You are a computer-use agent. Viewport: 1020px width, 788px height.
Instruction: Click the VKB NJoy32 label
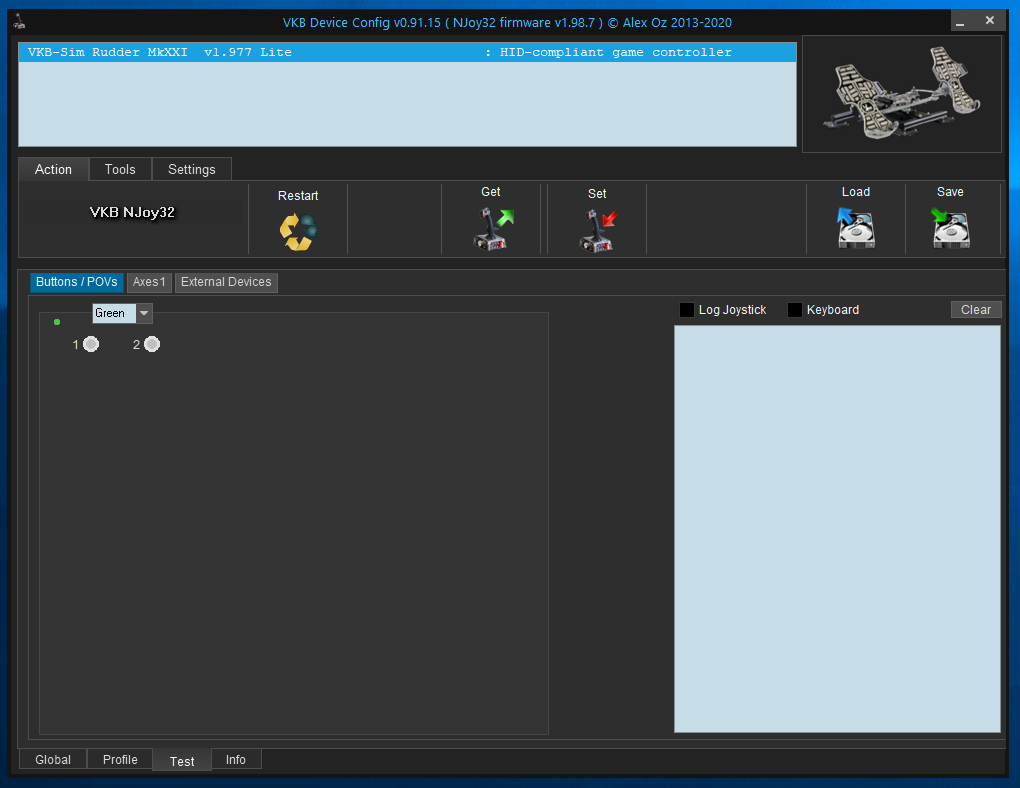[x=132, y=212]
